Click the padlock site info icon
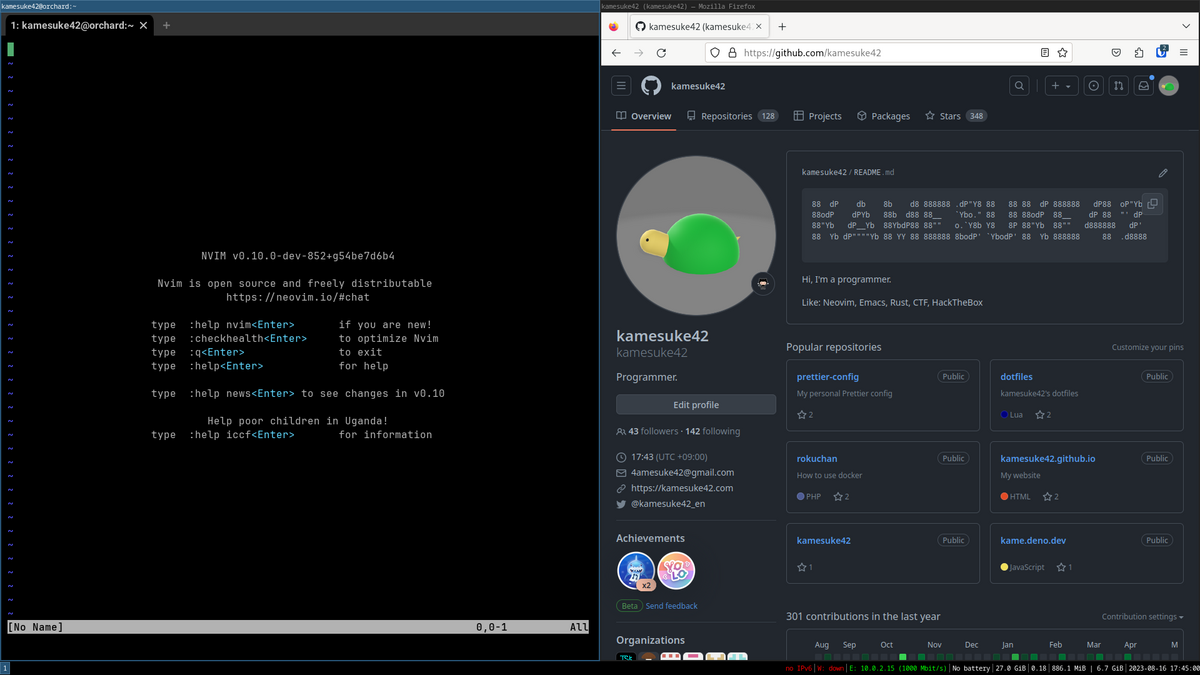Viewport: 1200px width, 675px height. (732, 52)
